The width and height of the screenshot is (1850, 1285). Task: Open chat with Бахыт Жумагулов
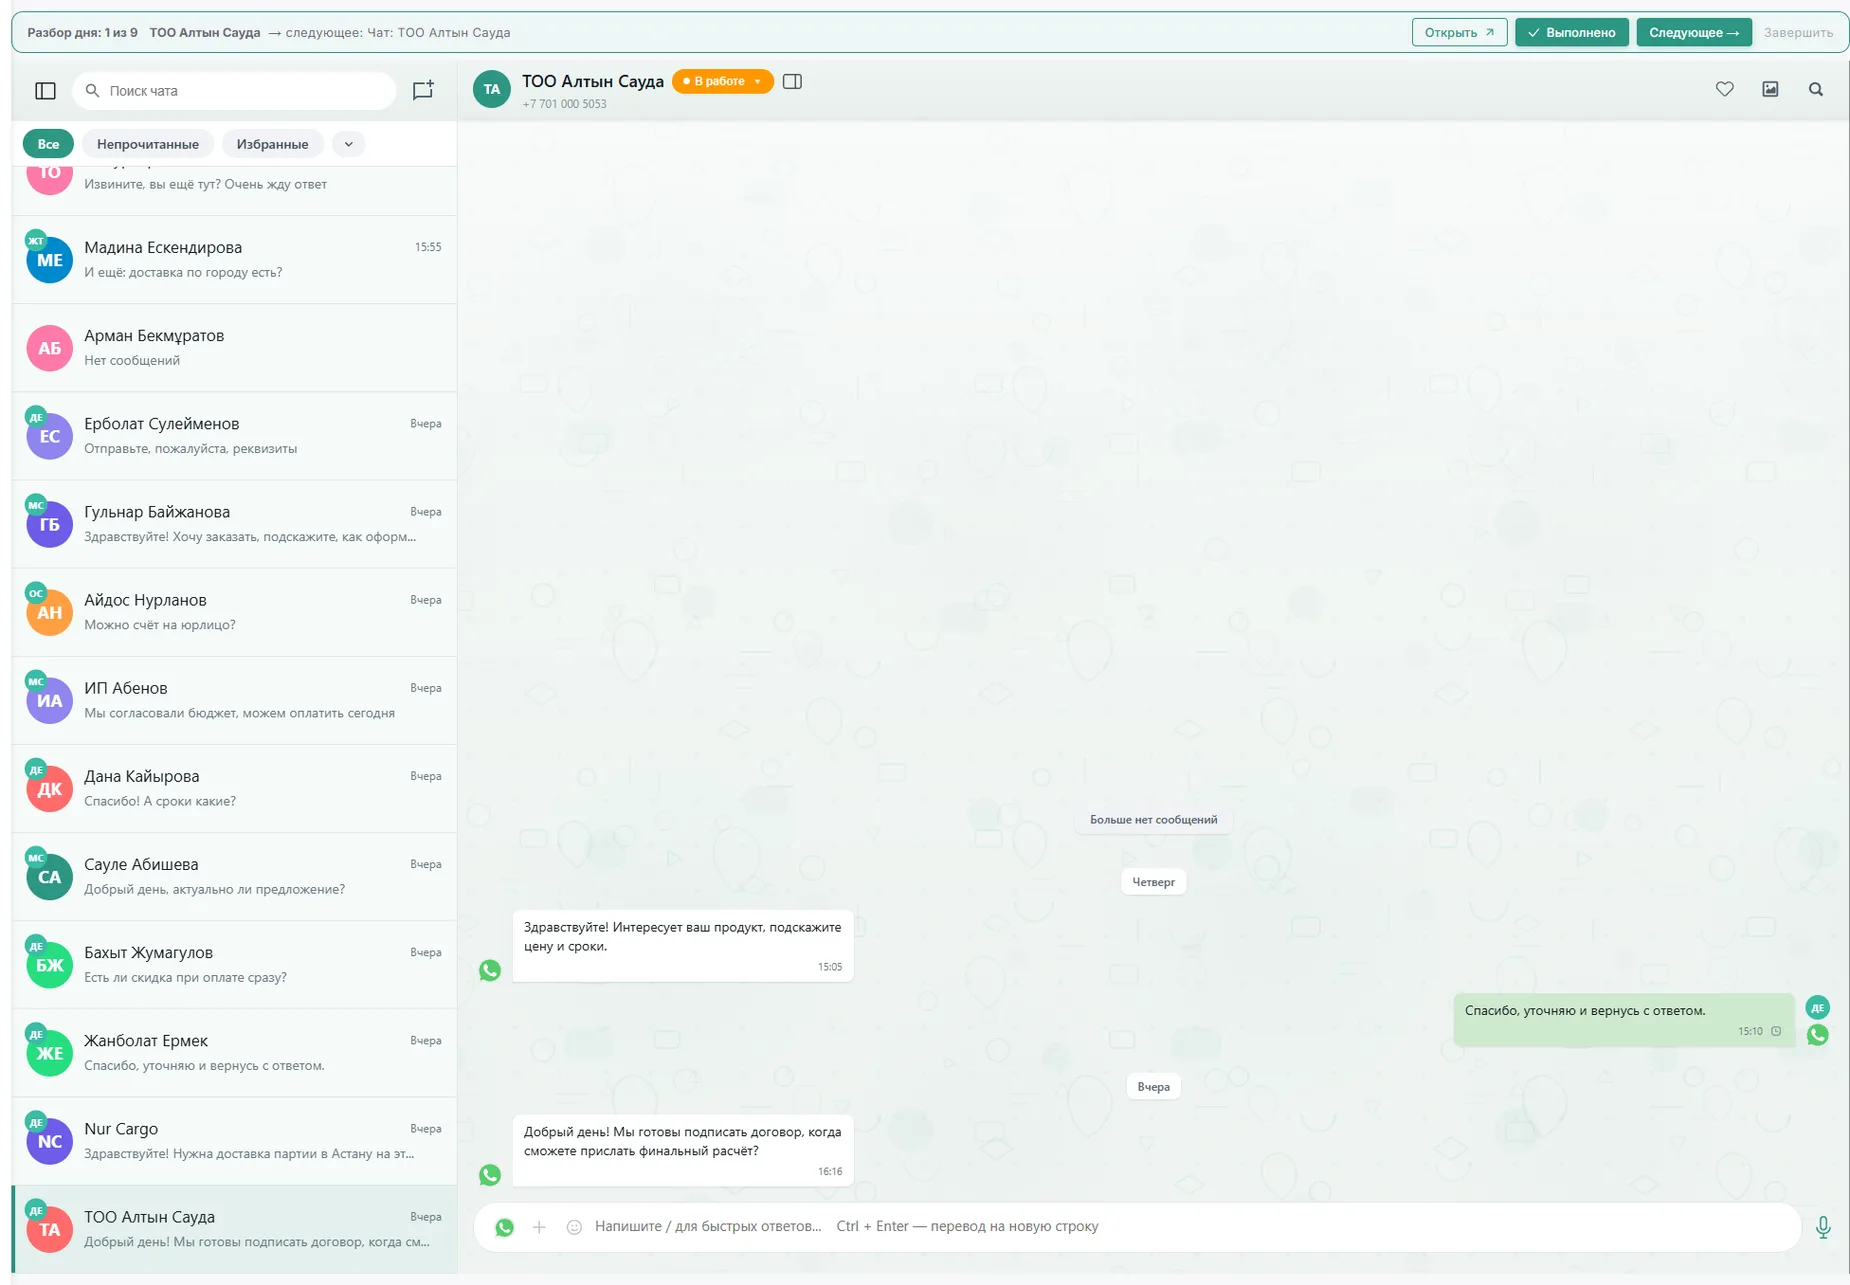click(x=234, y=964)
